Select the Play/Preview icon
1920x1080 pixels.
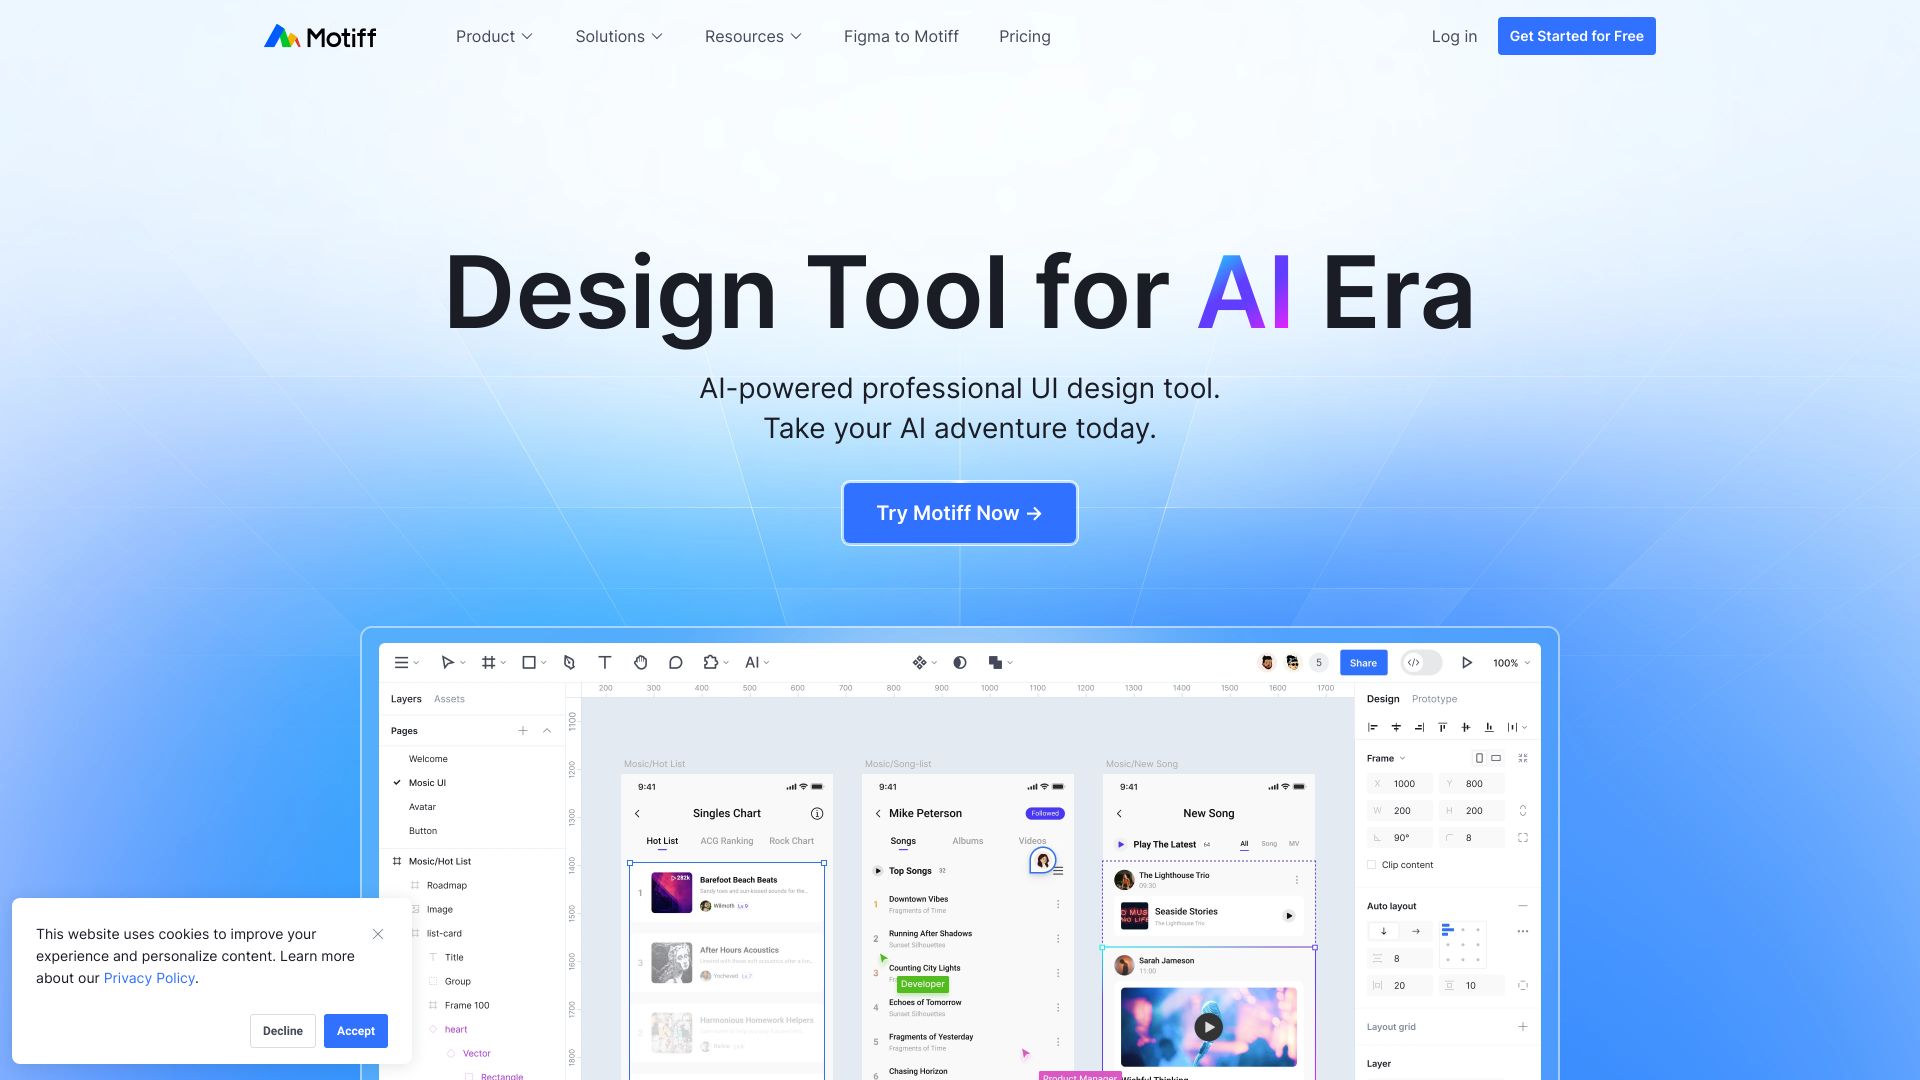(1468, 663)
